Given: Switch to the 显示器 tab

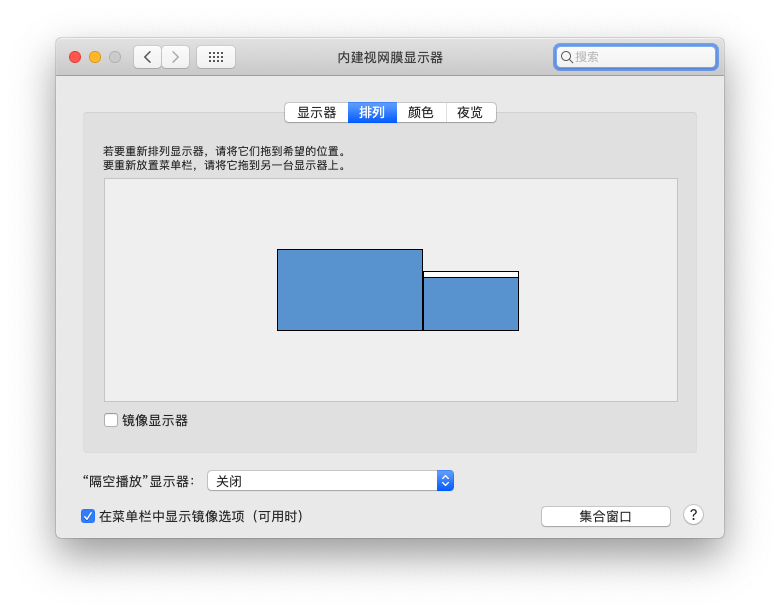Looking at the screenshot, I should pos(316,113).
